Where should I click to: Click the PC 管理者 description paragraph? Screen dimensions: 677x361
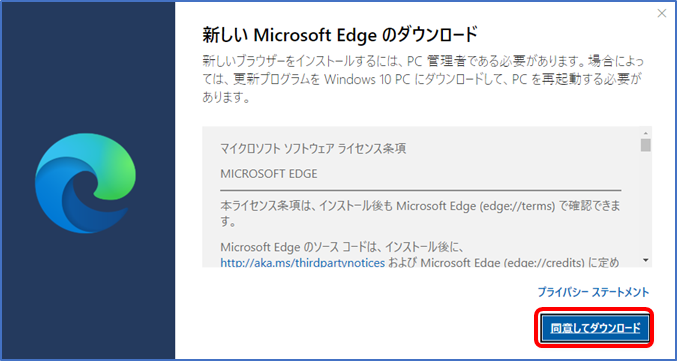click(x=423, y=79)
